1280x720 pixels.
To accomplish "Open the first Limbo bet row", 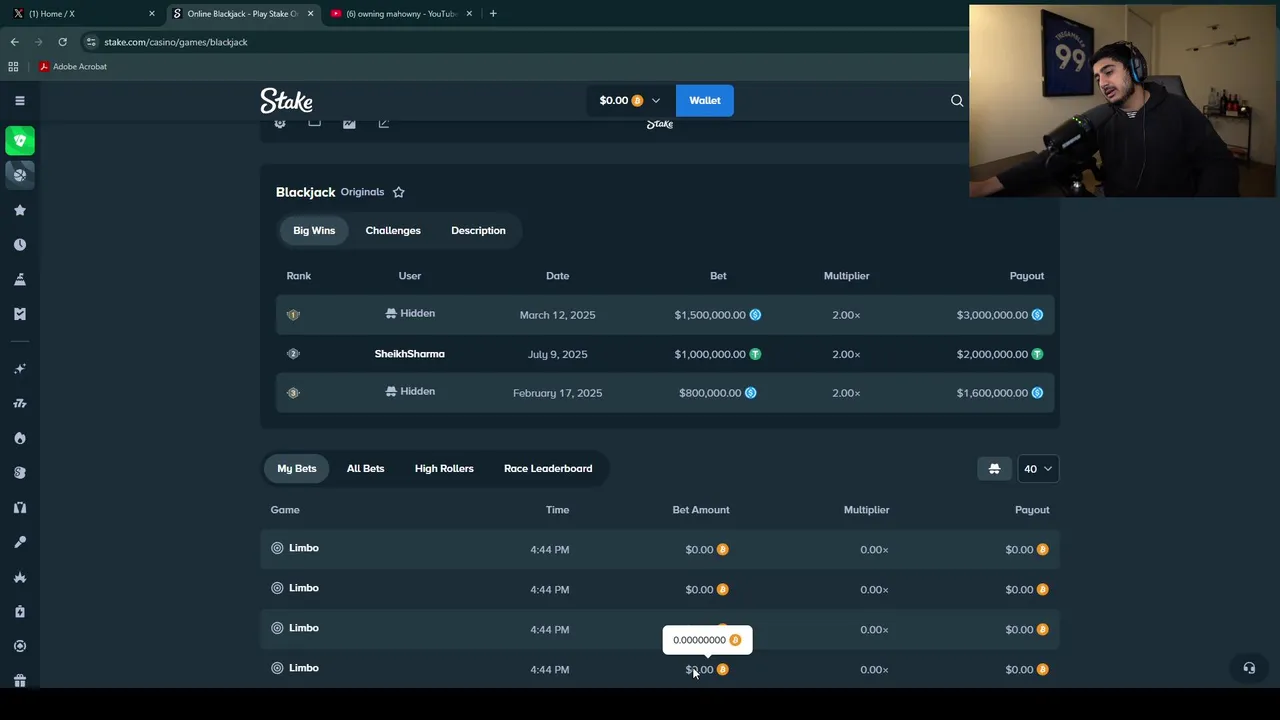I will pyautogui.click(x=660, y=549).
